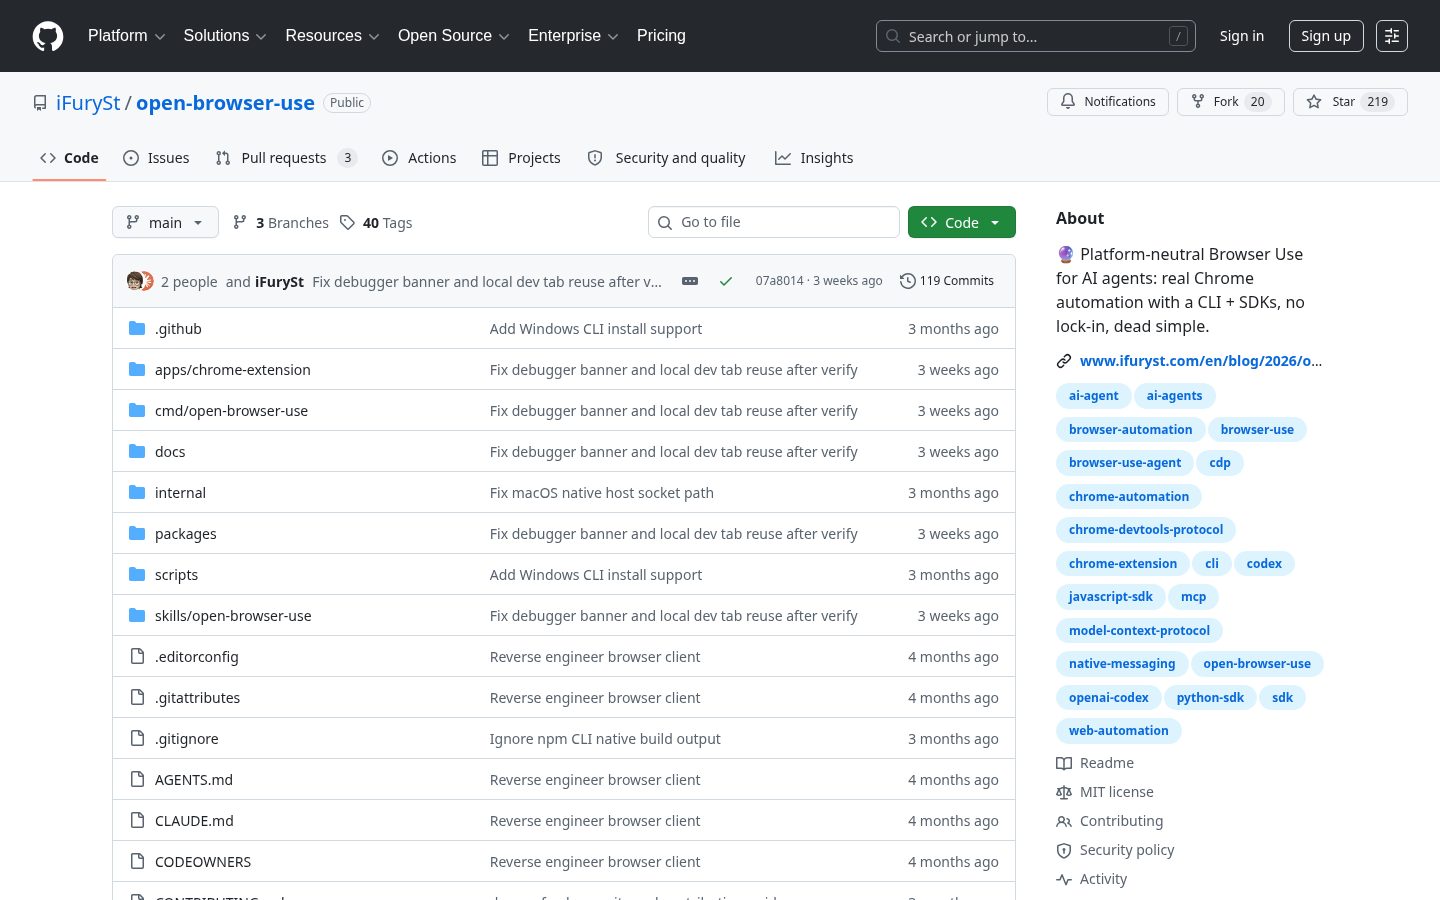Click the commit history clock icon
This screenshot has height=900, width=1440.
(907, 281)
